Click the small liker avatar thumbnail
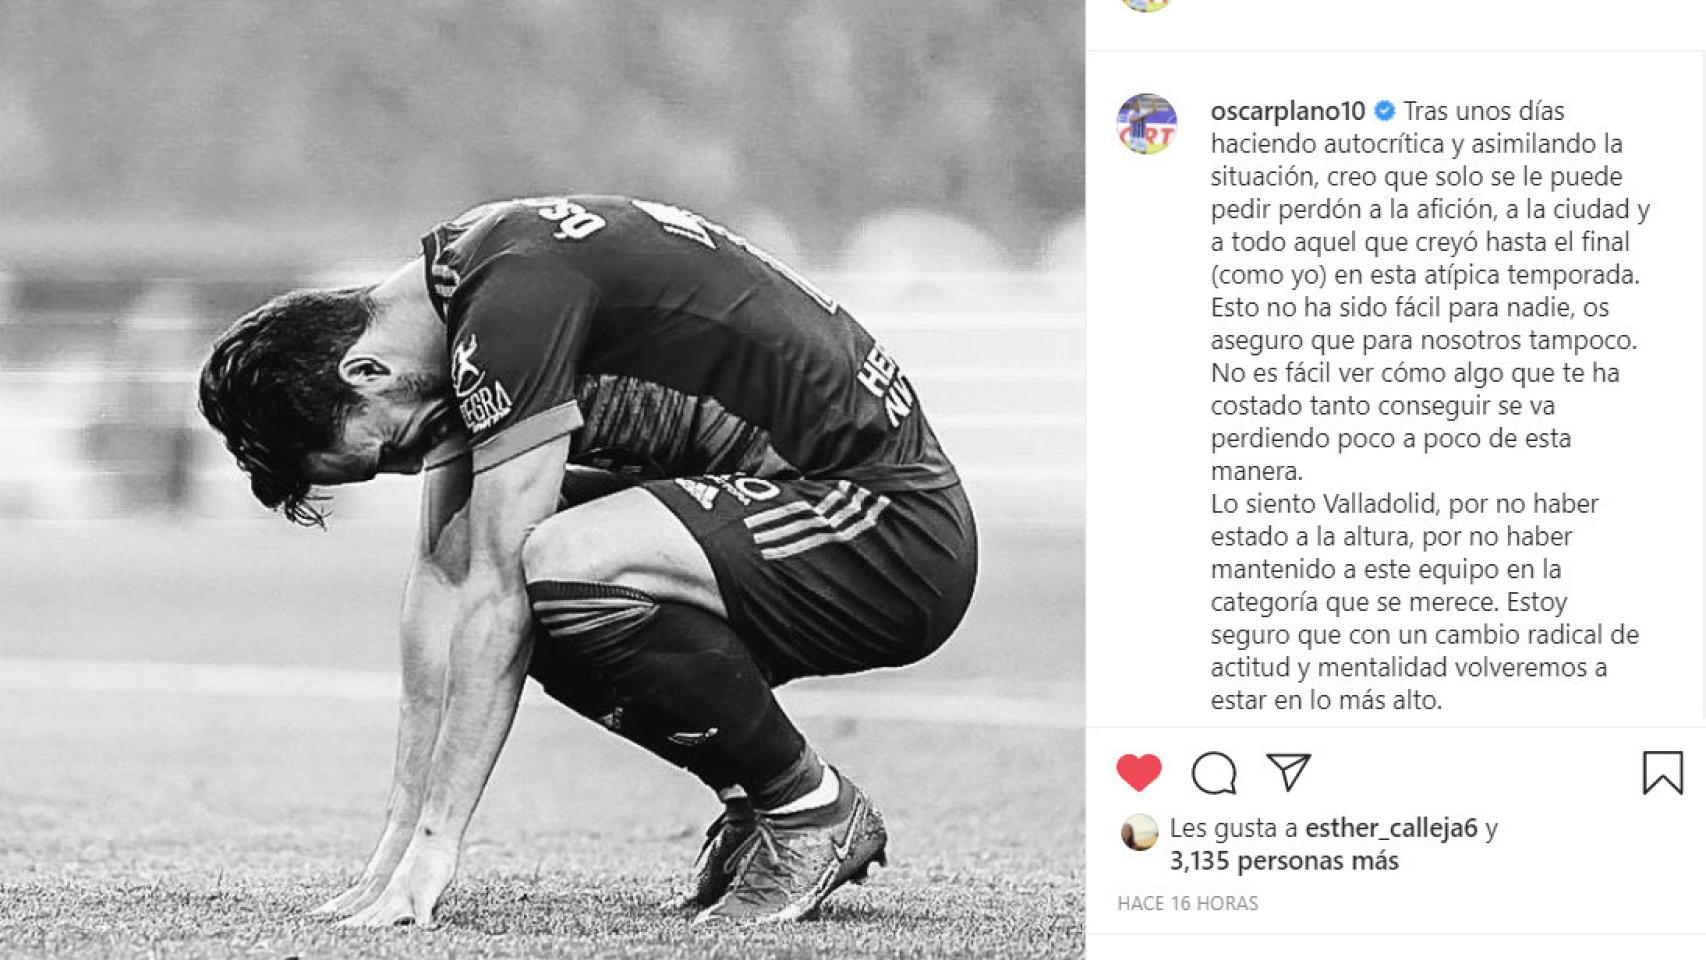 pos(1139,832)
